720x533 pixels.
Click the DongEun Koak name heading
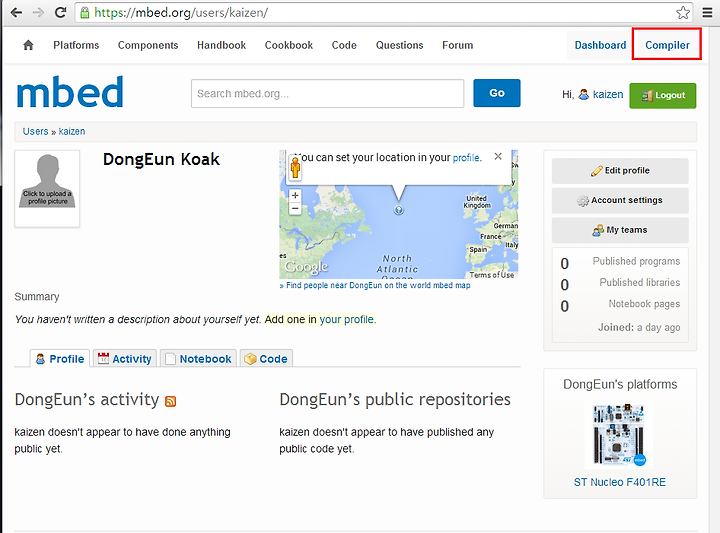[x=161, y=159]
